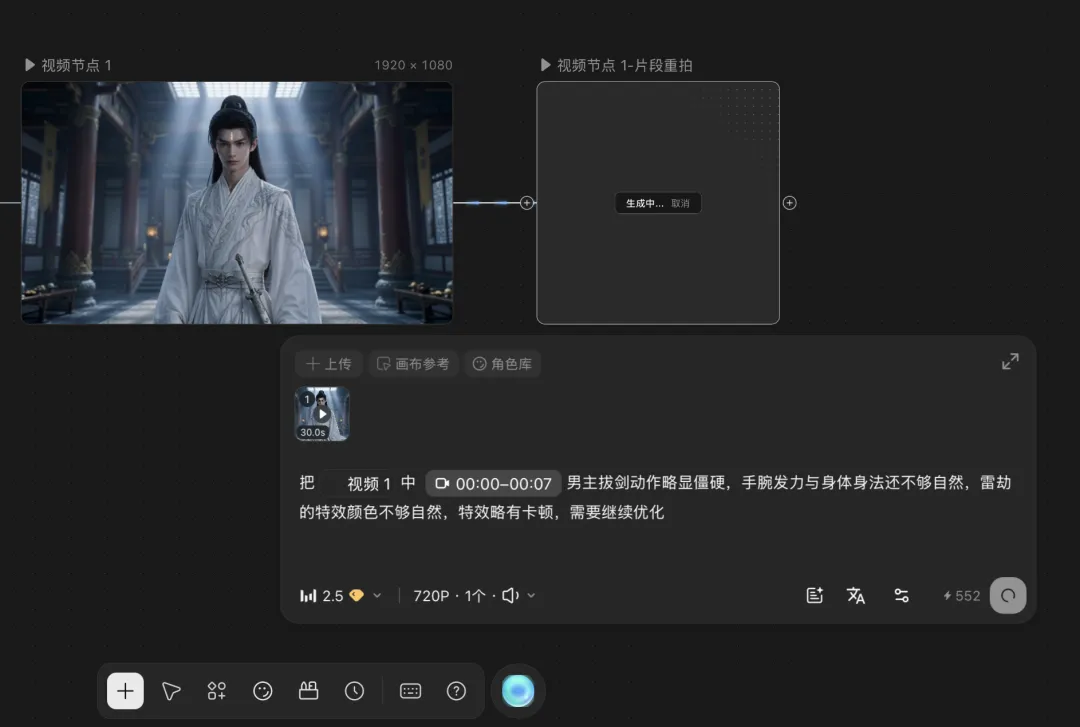The image size is (1080, 727).
Task: Open the character face icon in toolbar
Action: (262, 690)
